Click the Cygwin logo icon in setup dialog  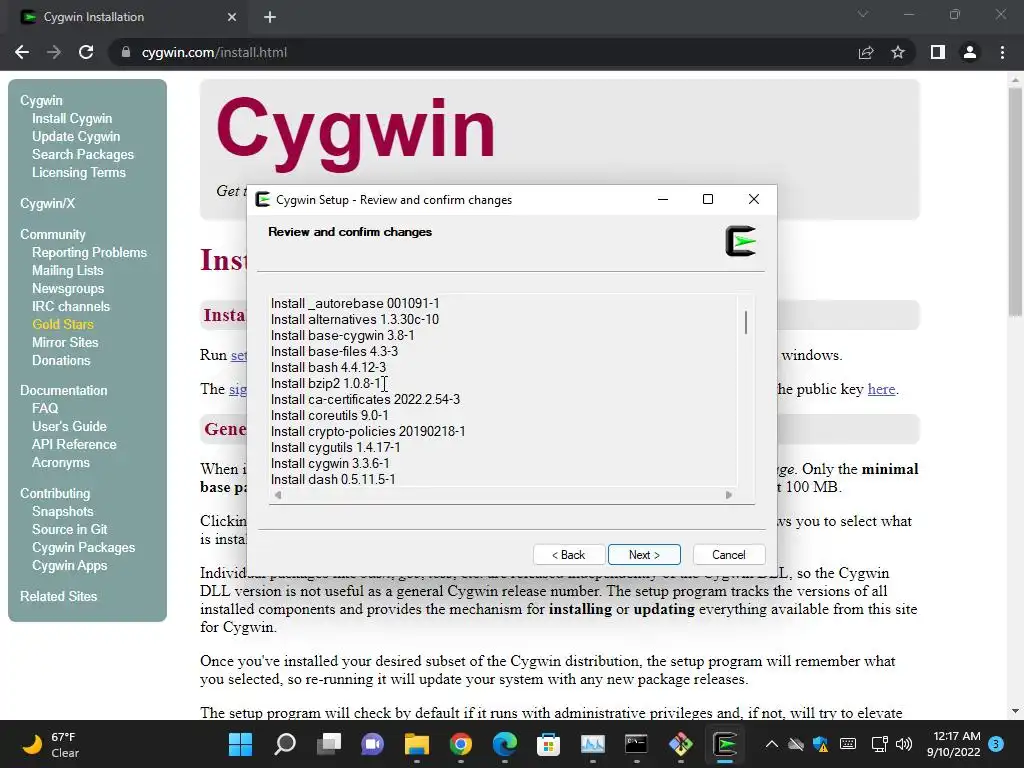(x=741, y=241)
